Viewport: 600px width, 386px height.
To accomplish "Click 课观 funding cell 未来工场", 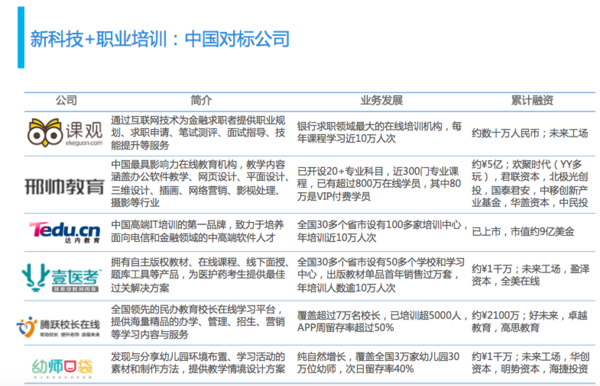I will pos(569,133).
